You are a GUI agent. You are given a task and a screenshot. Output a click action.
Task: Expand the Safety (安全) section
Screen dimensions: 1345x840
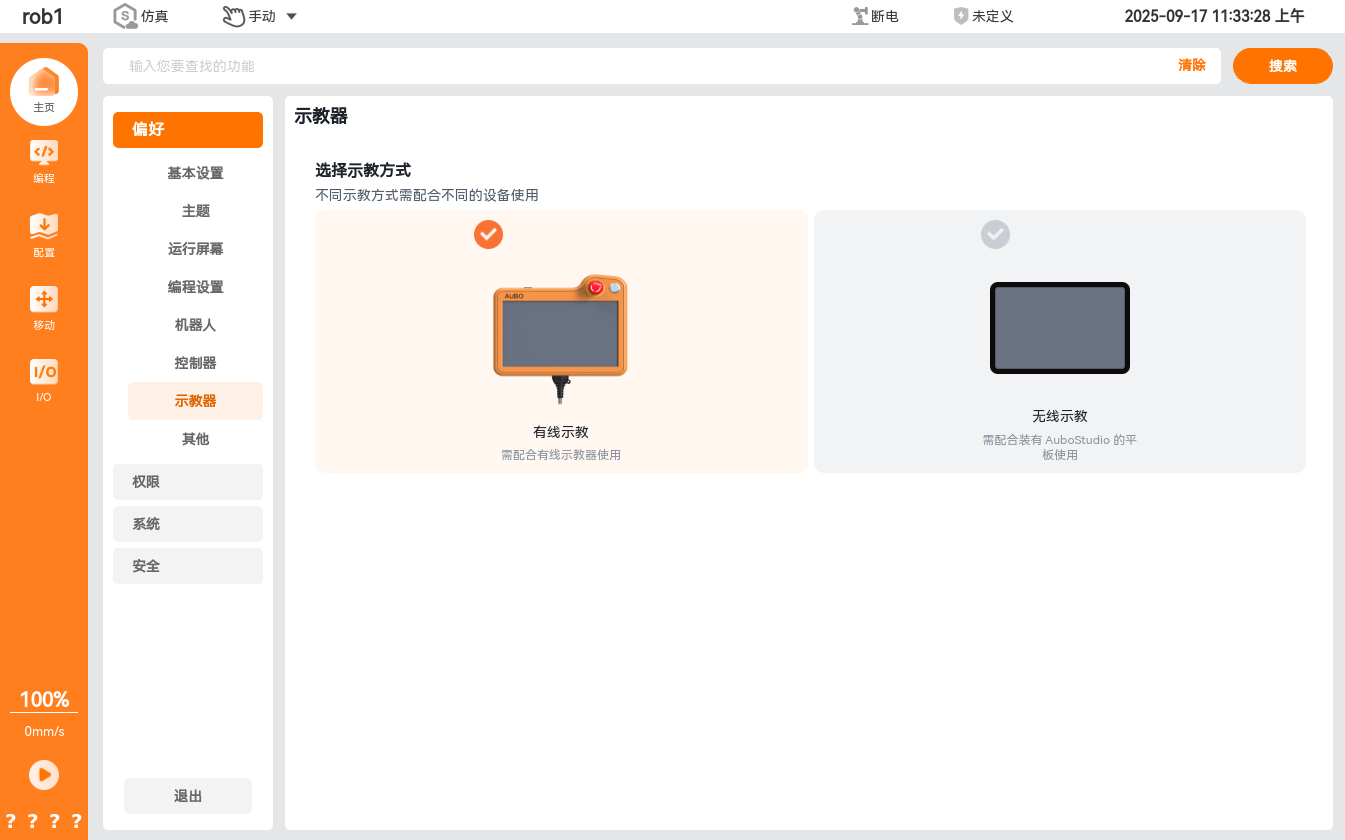(x=188, y=566)
